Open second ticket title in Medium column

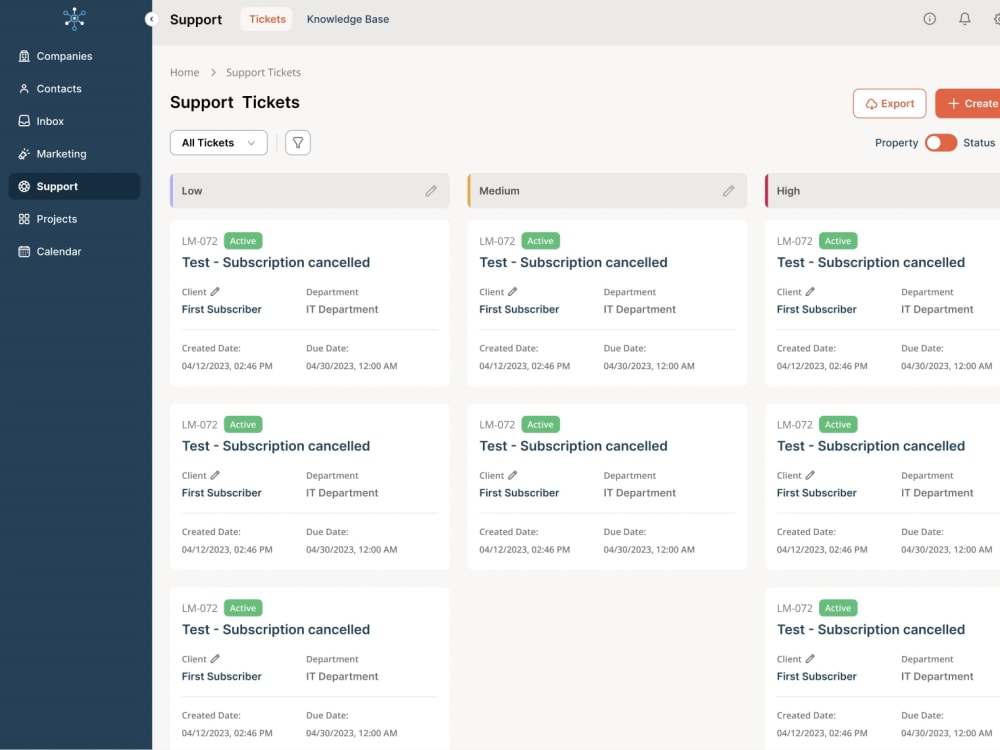[573, 446]
